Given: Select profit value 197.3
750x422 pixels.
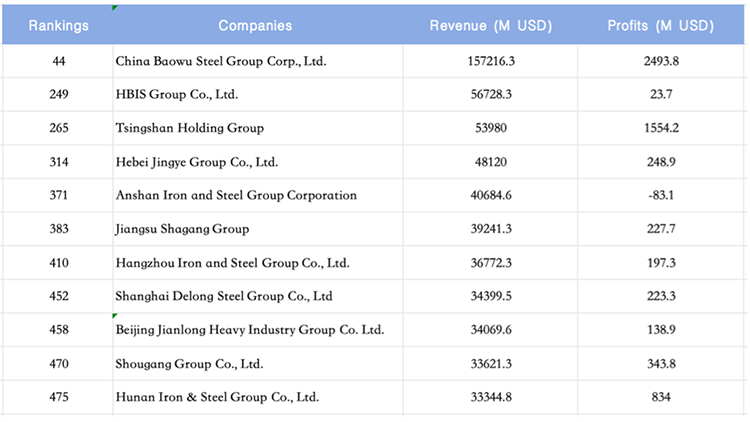Looking at the screenshot, I should (x=661, y=263).
